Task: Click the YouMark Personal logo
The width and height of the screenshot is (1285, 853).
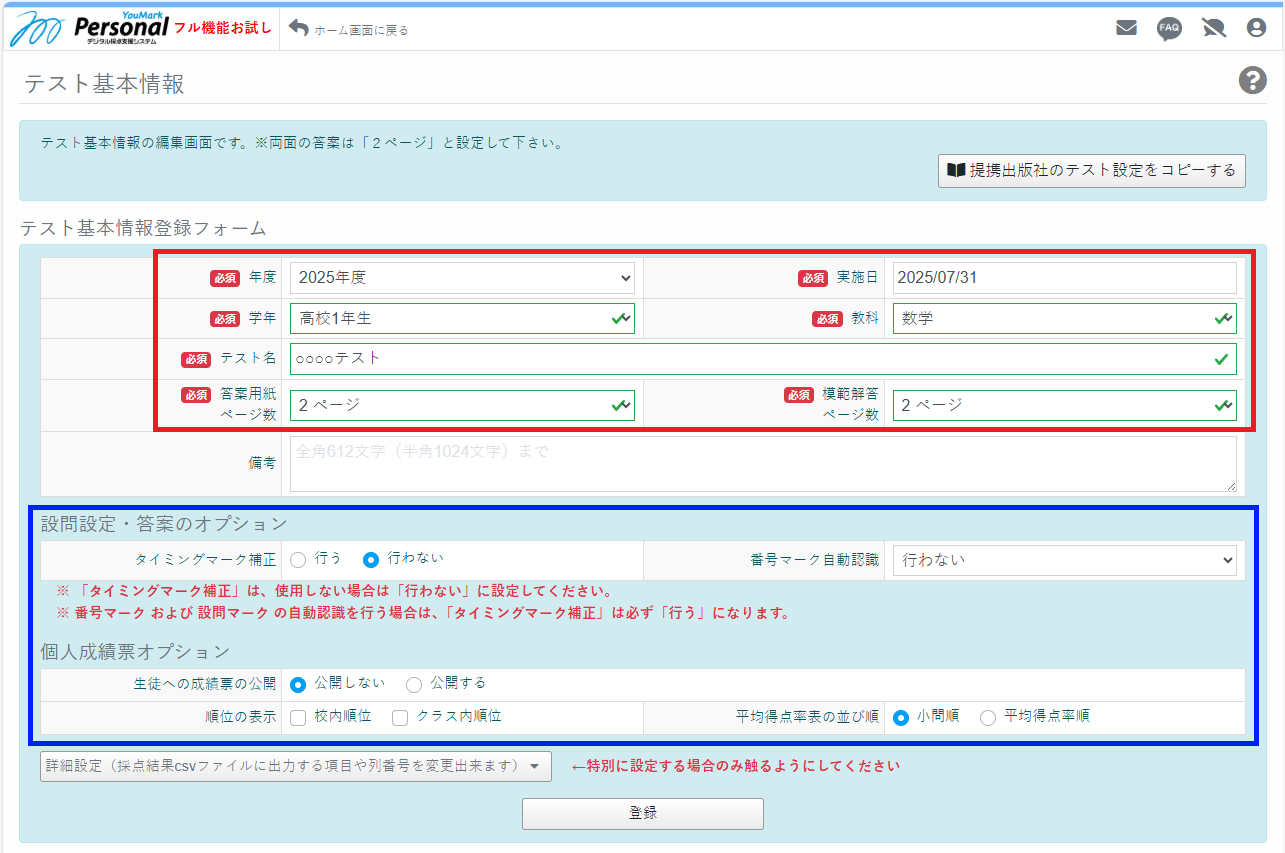Action: 90,28
